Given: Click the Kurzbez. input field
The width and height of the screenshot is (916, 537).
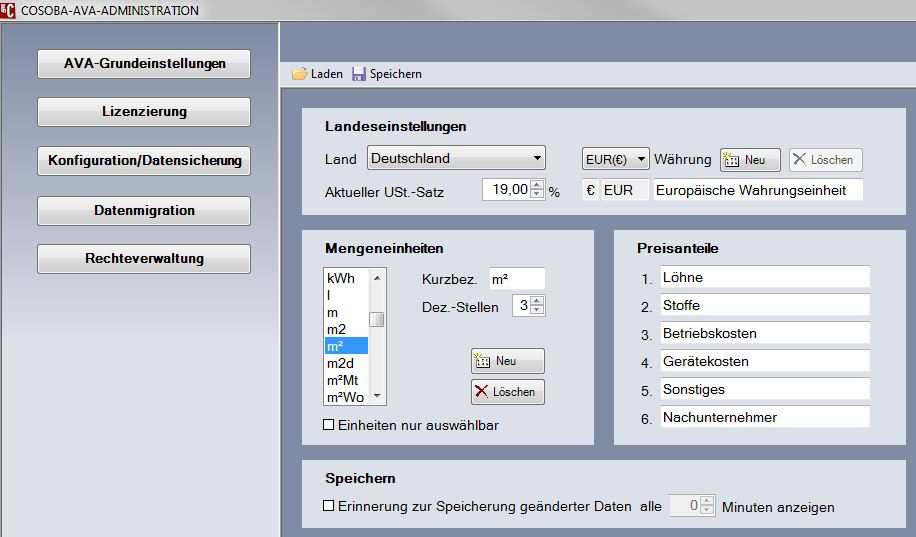Looking at the screenshot, I should point(516,279).
